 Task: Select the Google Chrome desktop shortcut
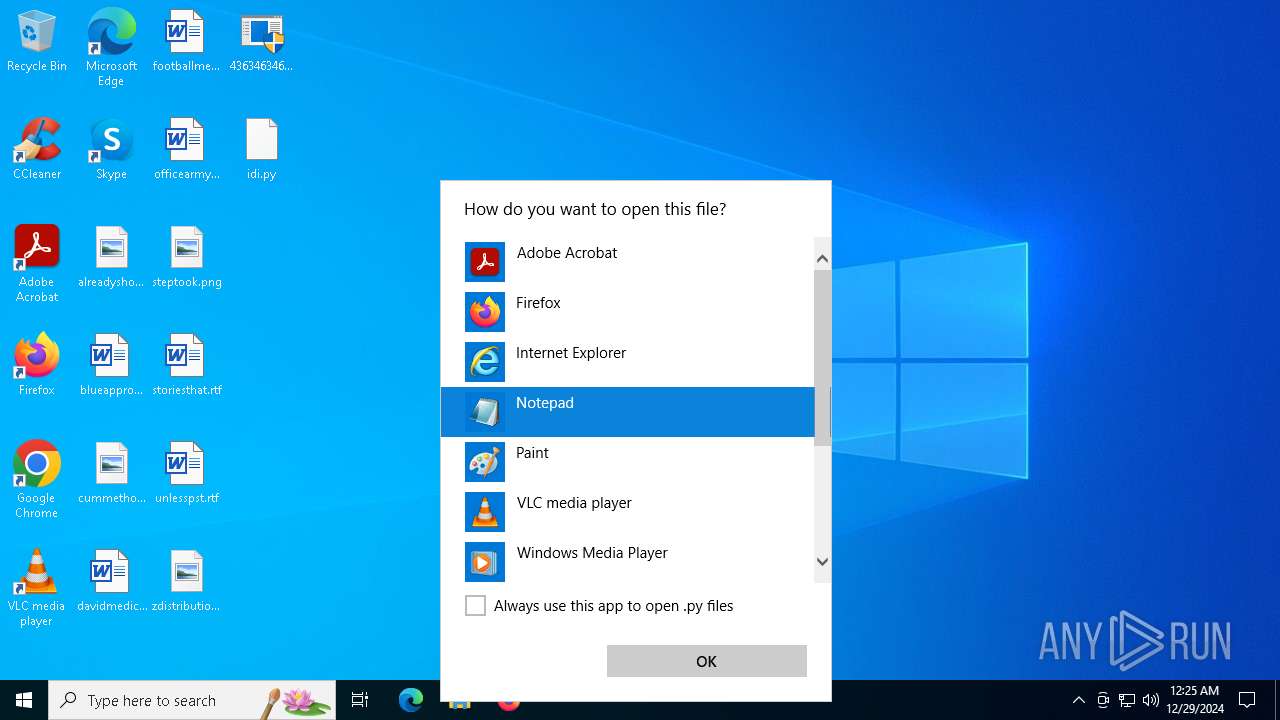37,480
